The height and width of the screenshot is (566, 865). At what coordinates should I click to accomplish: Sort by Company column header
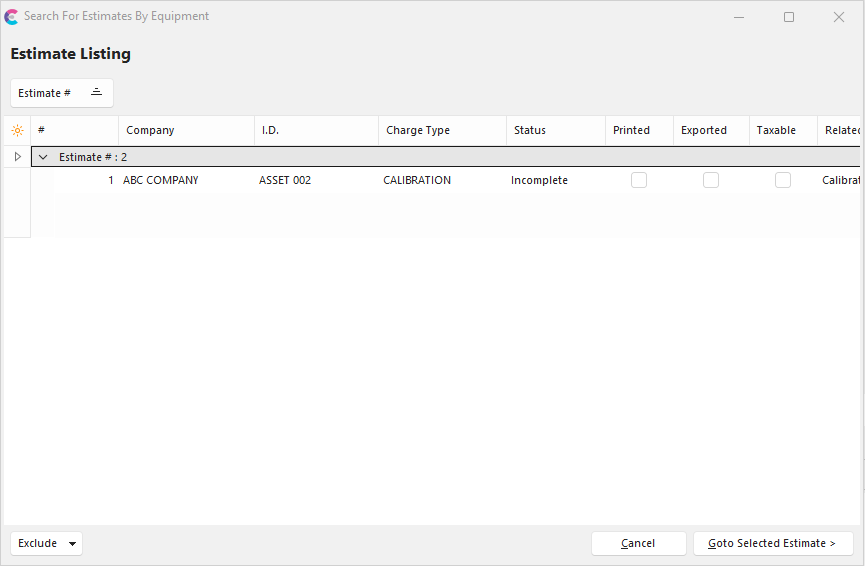coord(150,130)
